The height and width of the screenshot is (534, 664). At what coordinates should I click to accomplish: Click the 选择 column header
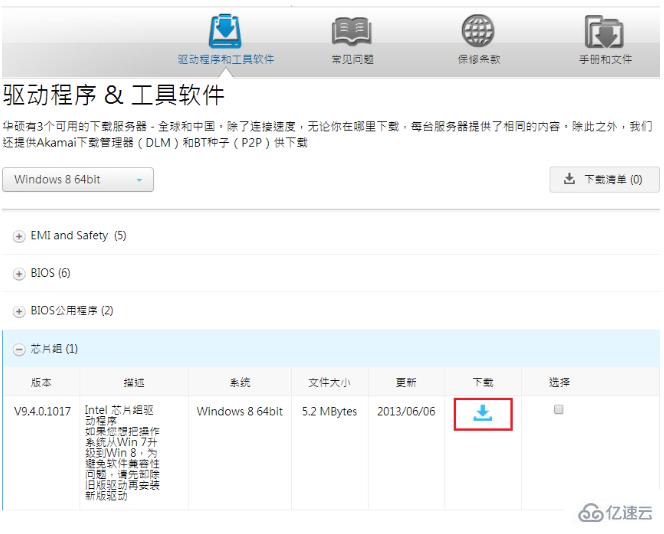click(559, 382)
